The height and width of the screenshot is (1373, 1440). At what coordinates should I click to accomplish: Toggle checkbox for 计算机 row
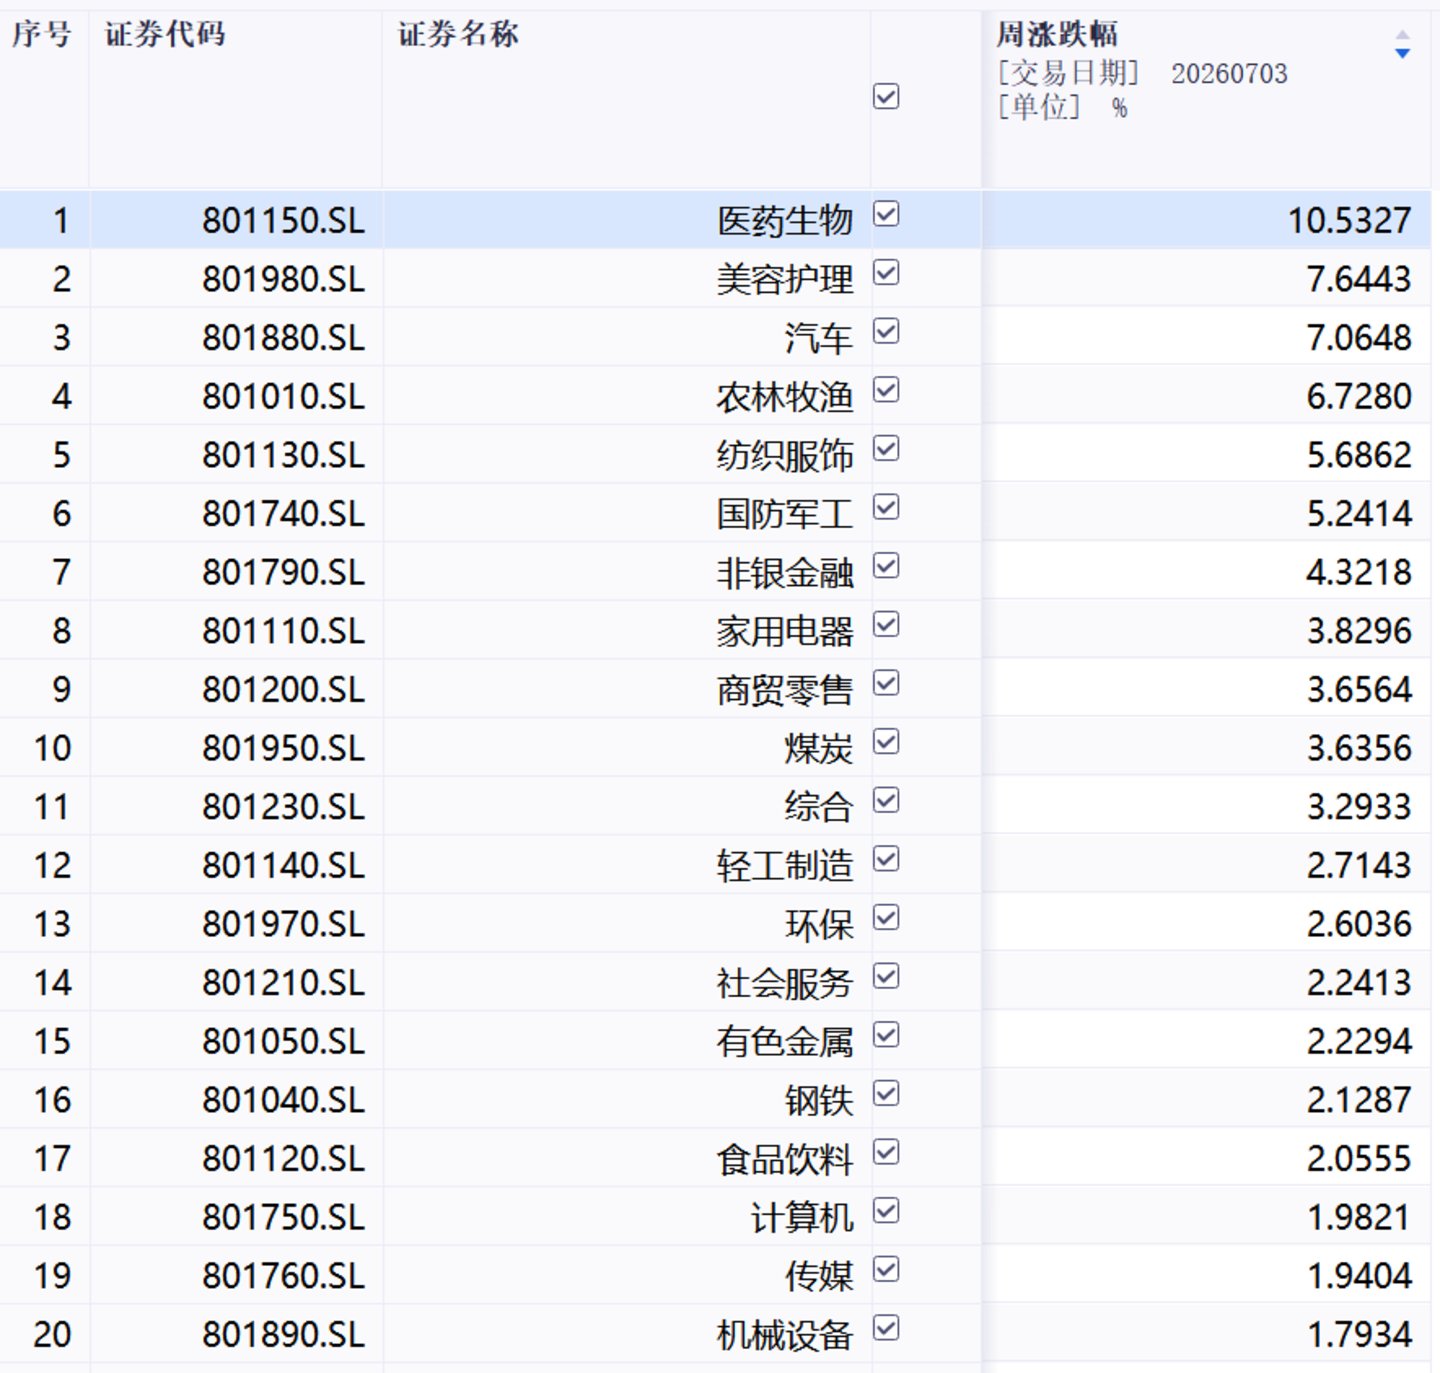tap(886, 1211)
